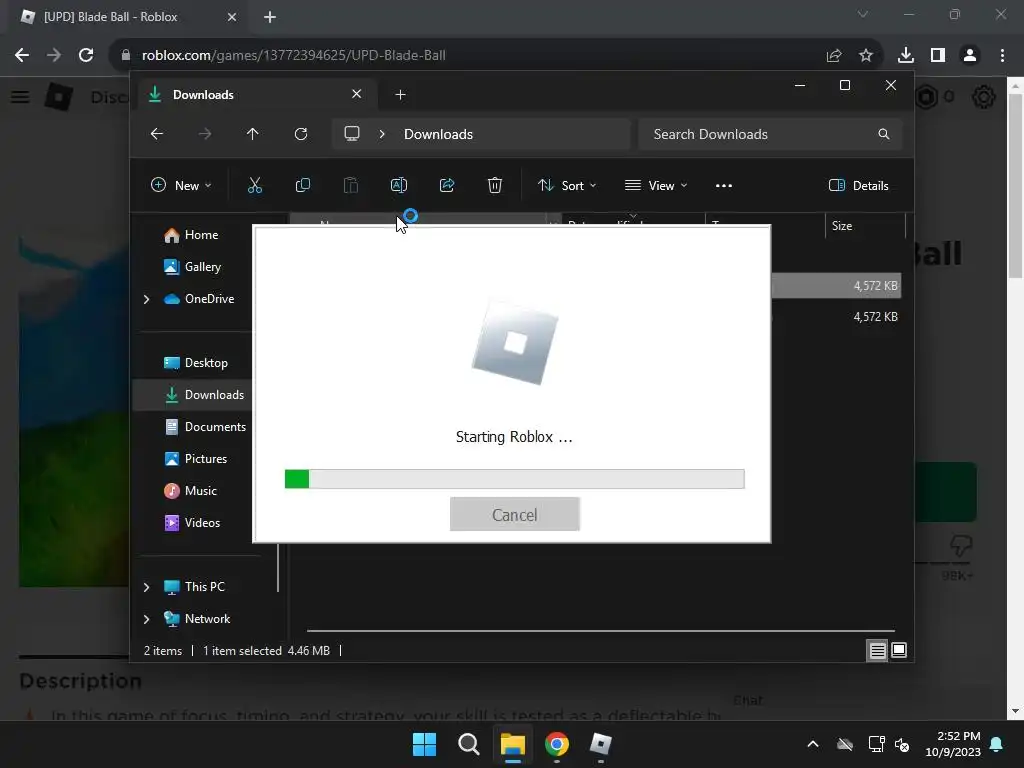Click Roblox icon in taskbar
This screenshot has width=1024, height=768.
coord(601,744)
